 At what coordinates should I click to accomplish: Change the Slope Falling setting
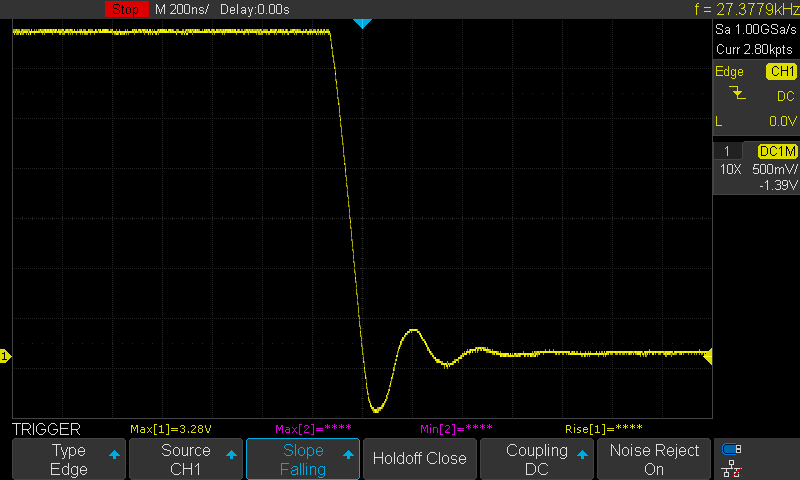tap(303, 459)
